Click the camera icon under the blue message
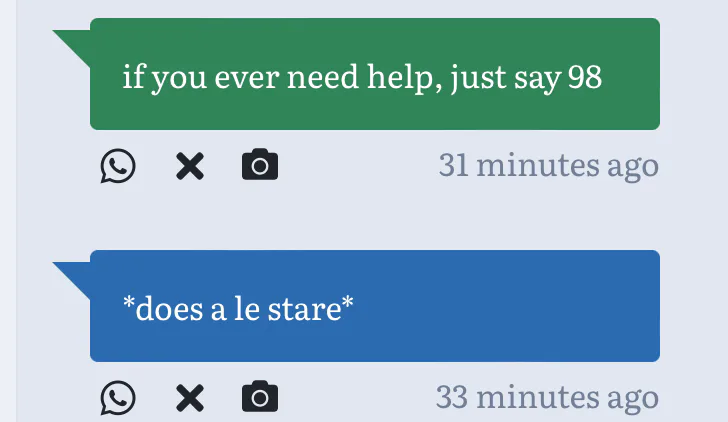 [x=260, y=398]
